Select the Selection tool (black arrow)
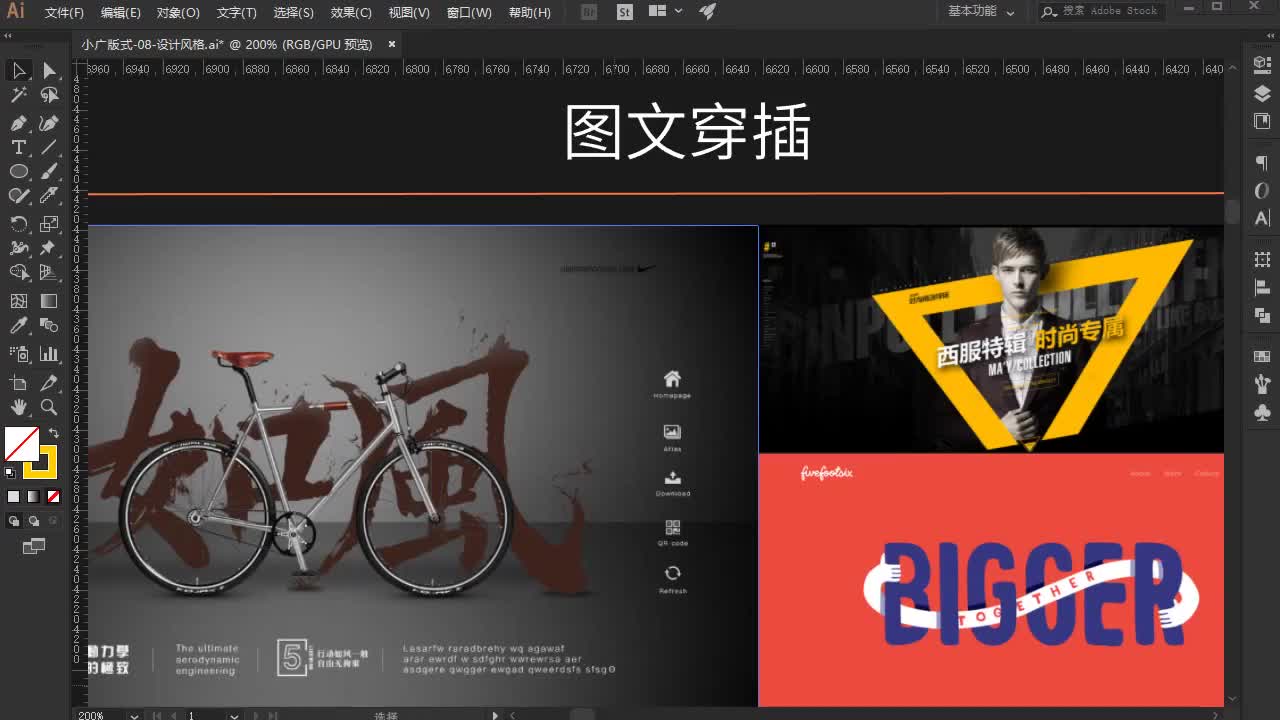This screenshot has height=720, width=1280. [x=18, y=70]
